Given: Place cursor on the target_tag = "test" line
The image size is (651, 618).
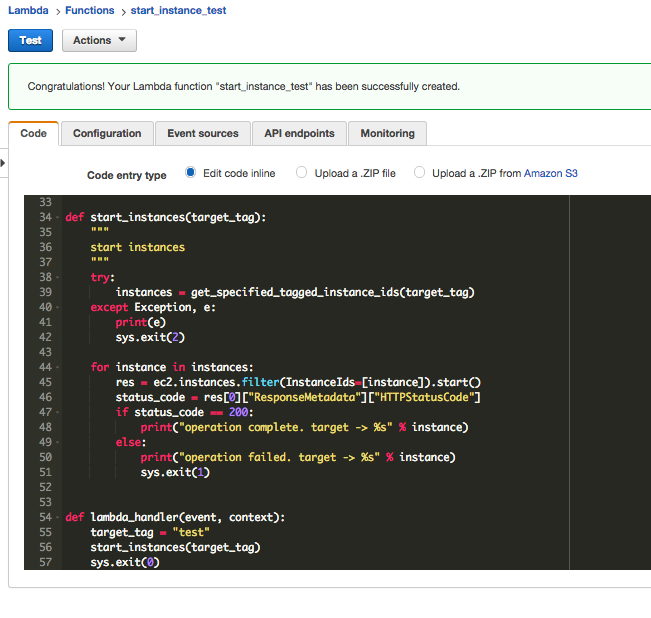Looking at the screenshot, I should pyautogui.click(x=150, y=532).
